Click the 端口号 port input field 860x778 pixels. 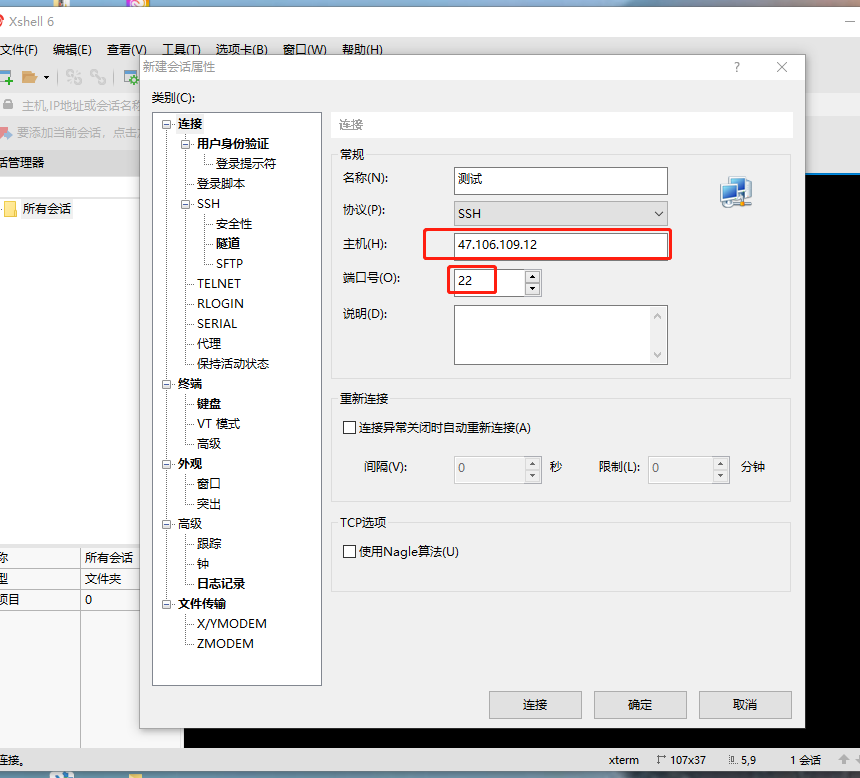(489, 282)
